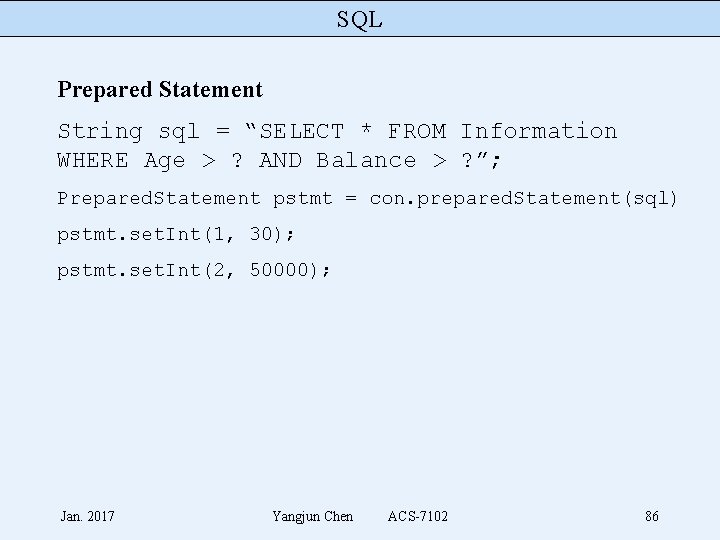This screenshot has height=540, width=720.
Task: Click the WHERE keyword
Action: tap(93, 160)
